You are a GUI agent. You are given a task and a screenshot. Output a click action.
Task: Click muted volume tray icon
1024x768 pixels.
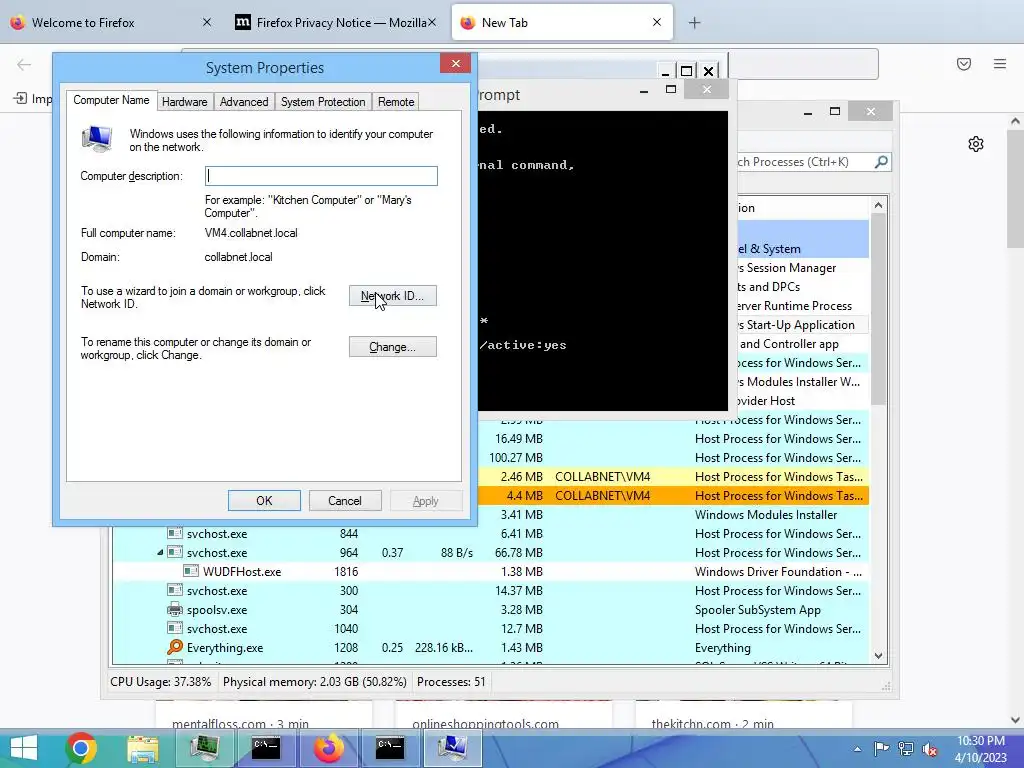click(929, 749)
